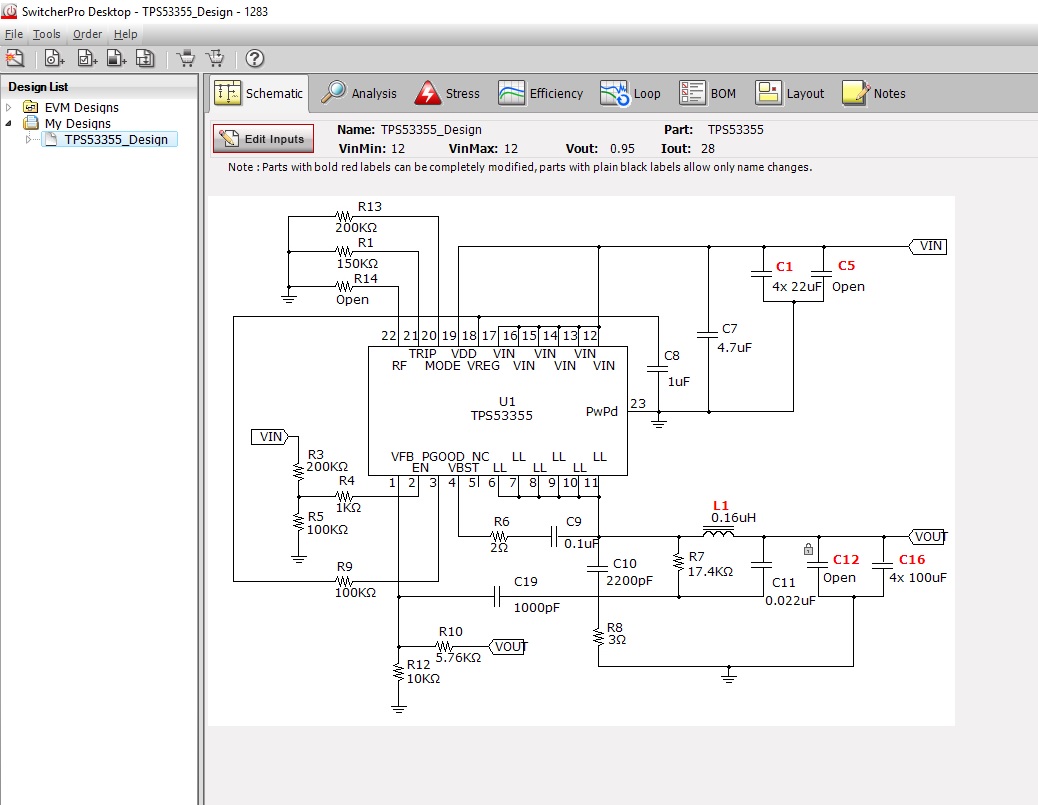1038x805 pixels.
Task: Click the C7 capacitor label
Action: coord(730,328)
